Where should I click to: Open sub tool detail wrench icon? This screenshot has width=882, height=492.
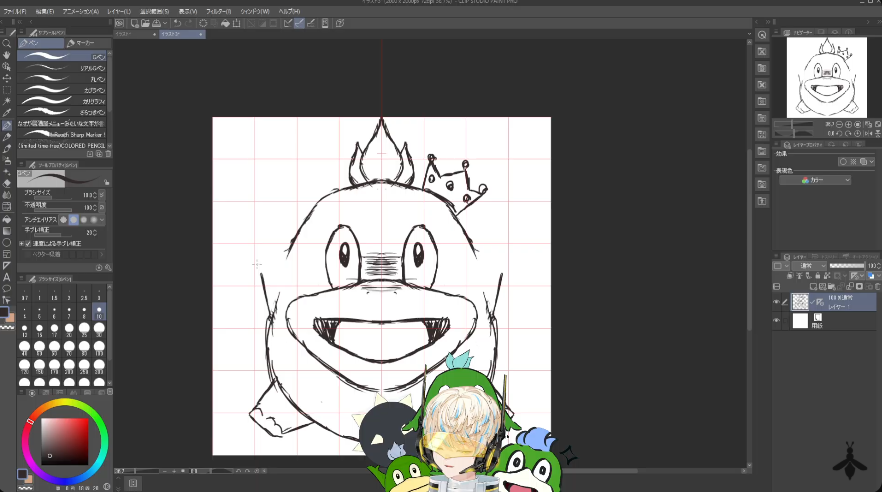click(108, 268)
